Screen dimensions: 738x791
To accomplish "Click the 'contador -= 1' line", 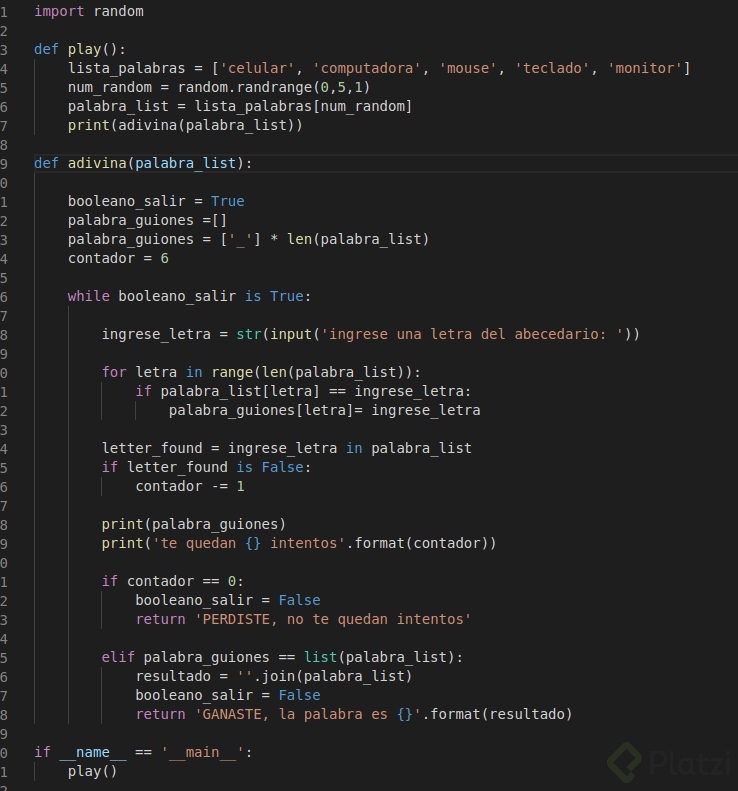I will [x=190, y=486].
